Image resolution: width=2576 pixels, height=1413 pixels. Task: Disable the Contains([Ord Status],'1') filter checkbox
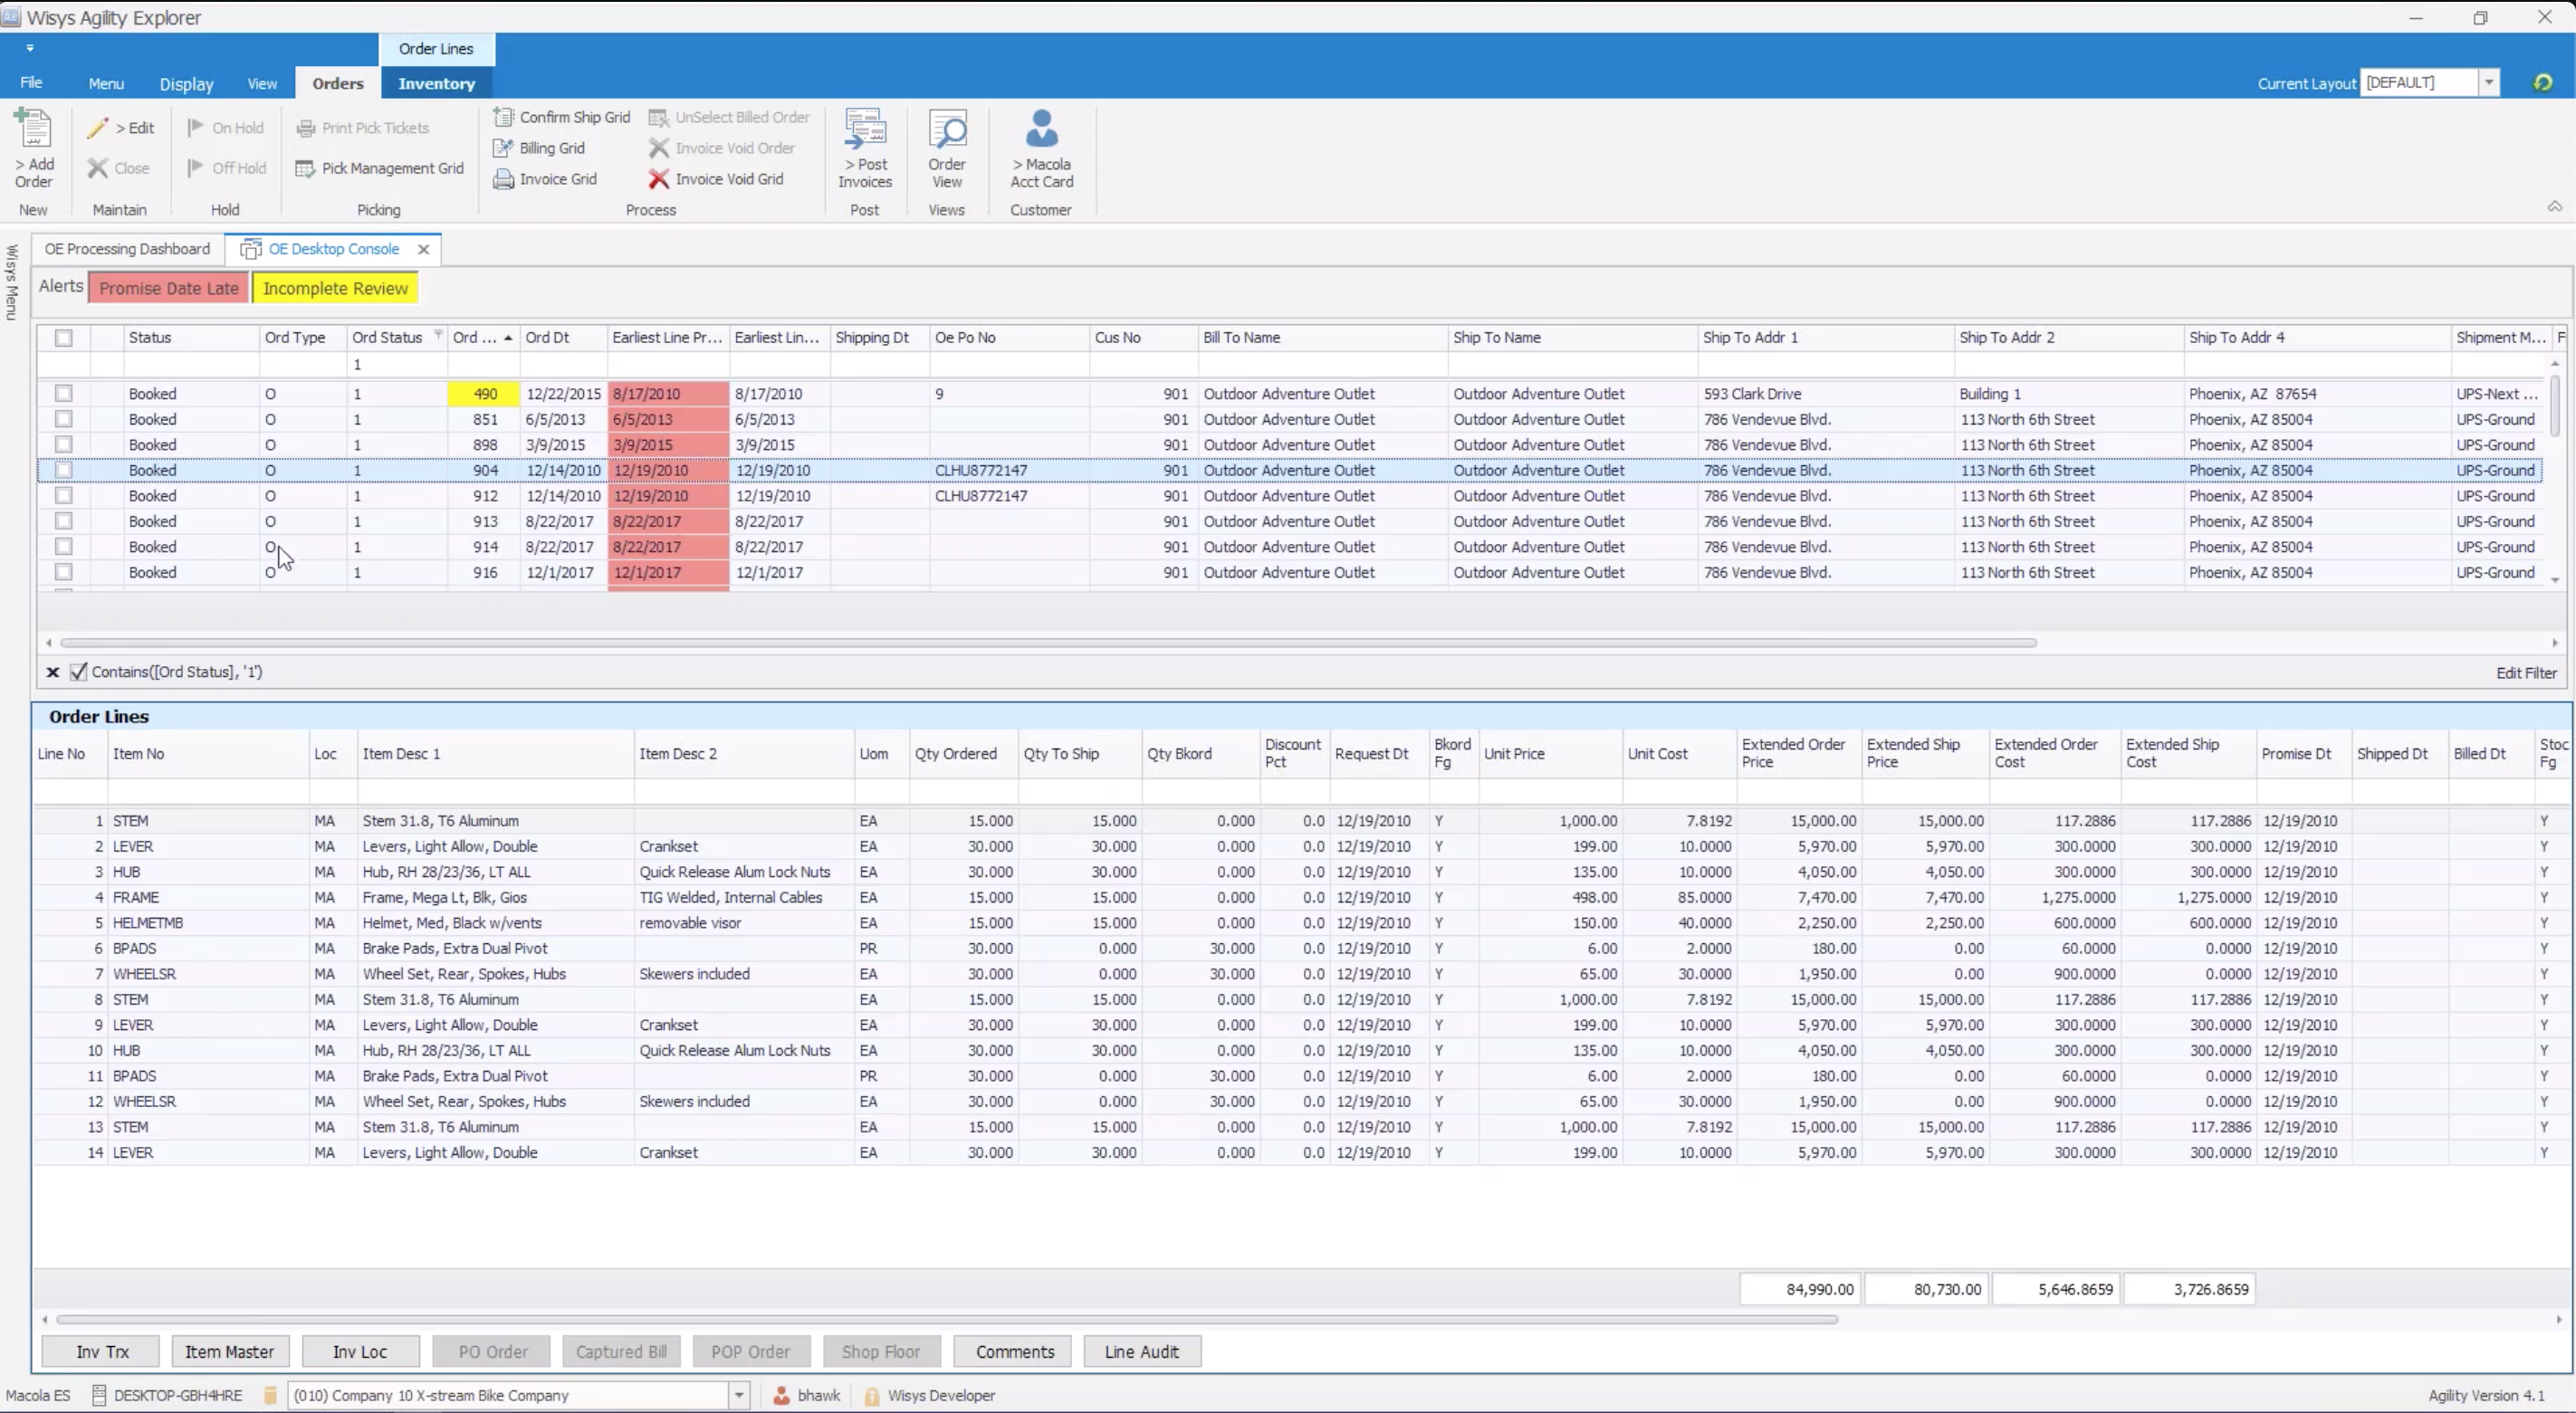tap(81, 671)
